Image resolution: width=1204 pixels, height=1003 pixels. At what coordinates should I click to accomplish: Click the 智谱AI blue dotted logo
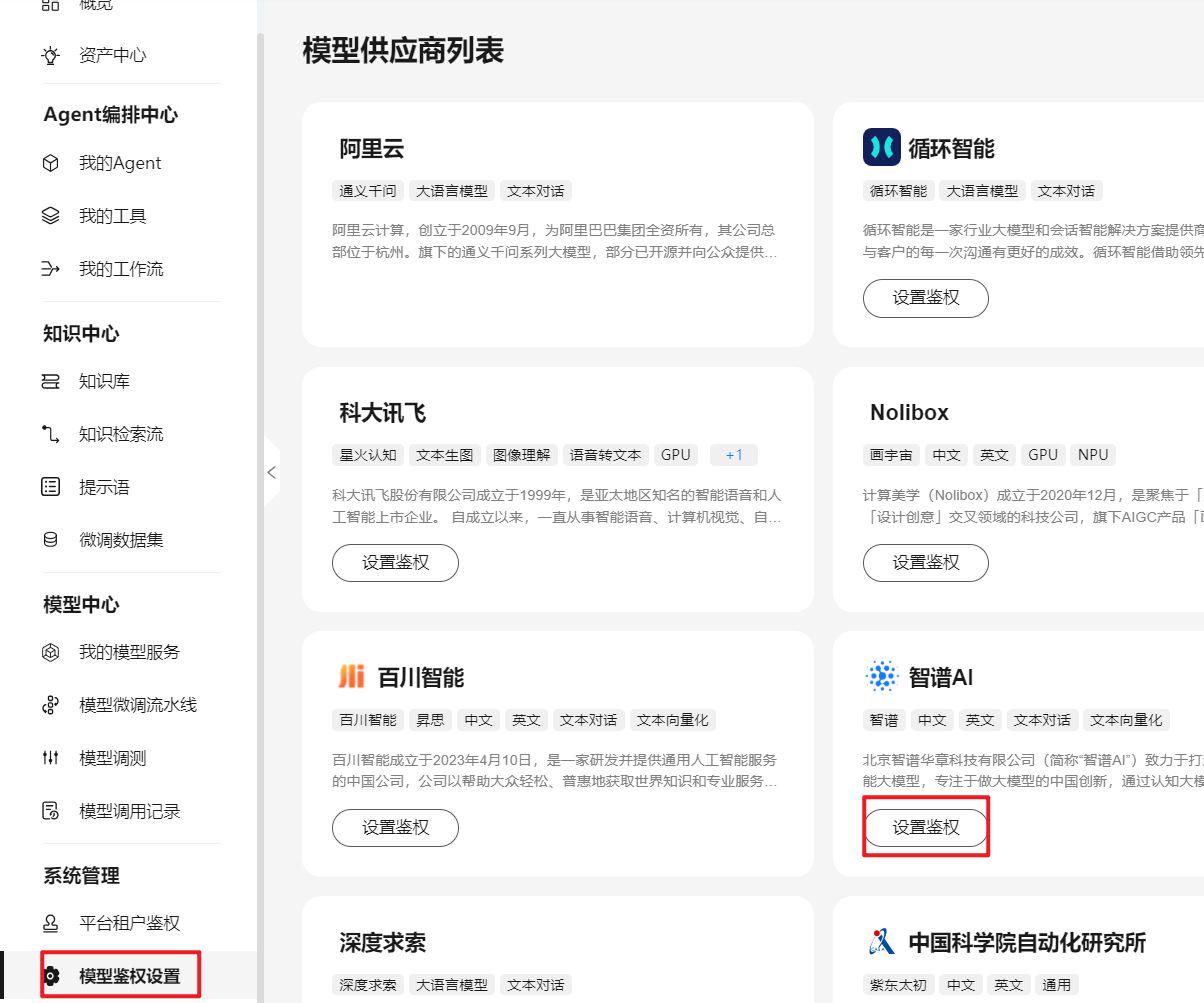click(881, 677)
